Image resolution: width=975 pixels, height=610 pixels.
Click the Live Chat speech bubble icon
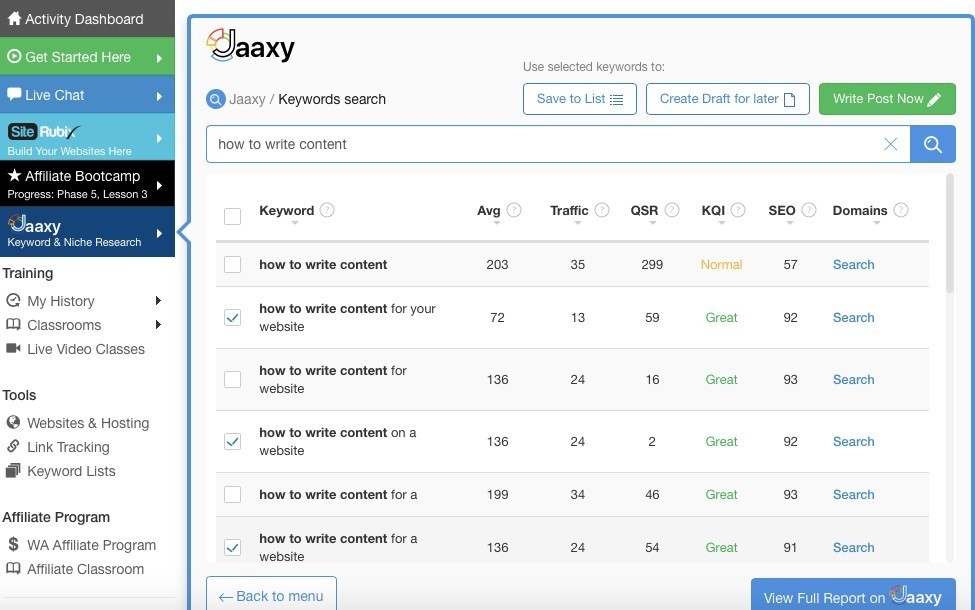tap(14, 95)
